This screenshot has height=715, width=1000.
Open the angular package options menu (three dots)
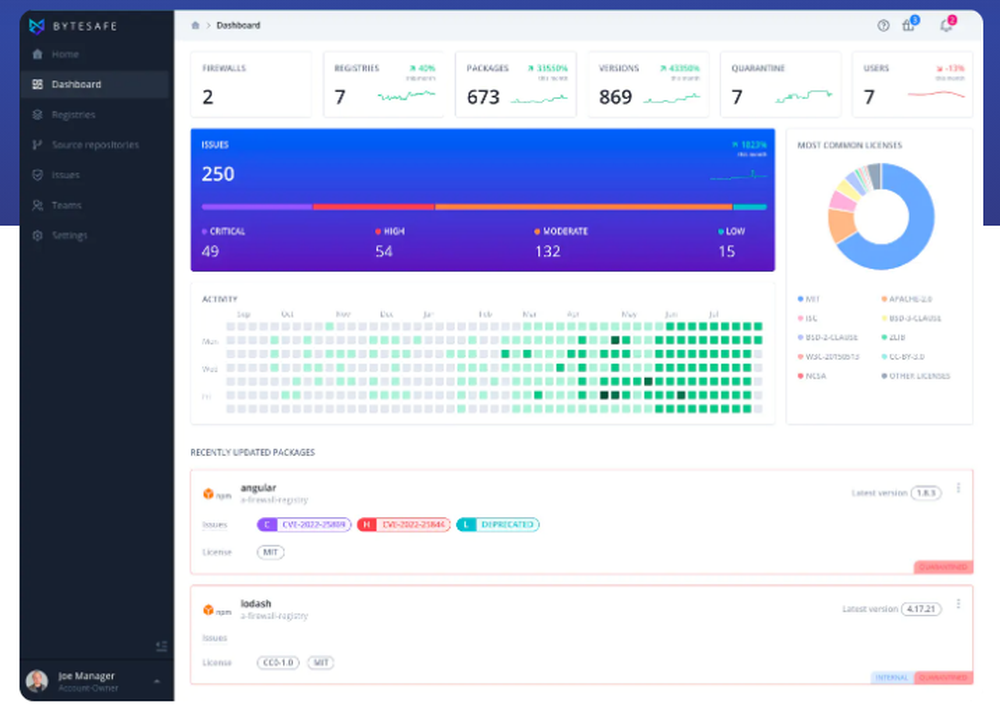coord(959,488)
